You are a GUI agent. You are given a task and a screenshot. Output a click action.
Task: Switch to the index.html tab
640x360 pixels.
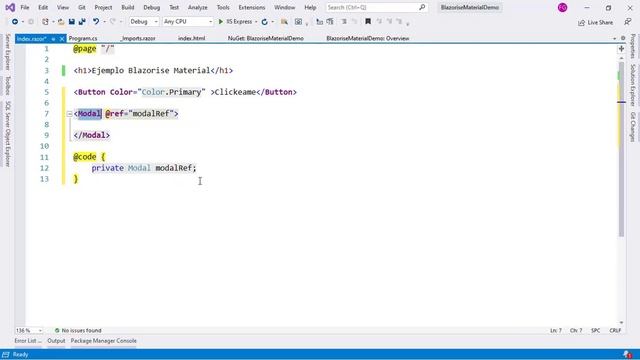click(x=191, y=38)
